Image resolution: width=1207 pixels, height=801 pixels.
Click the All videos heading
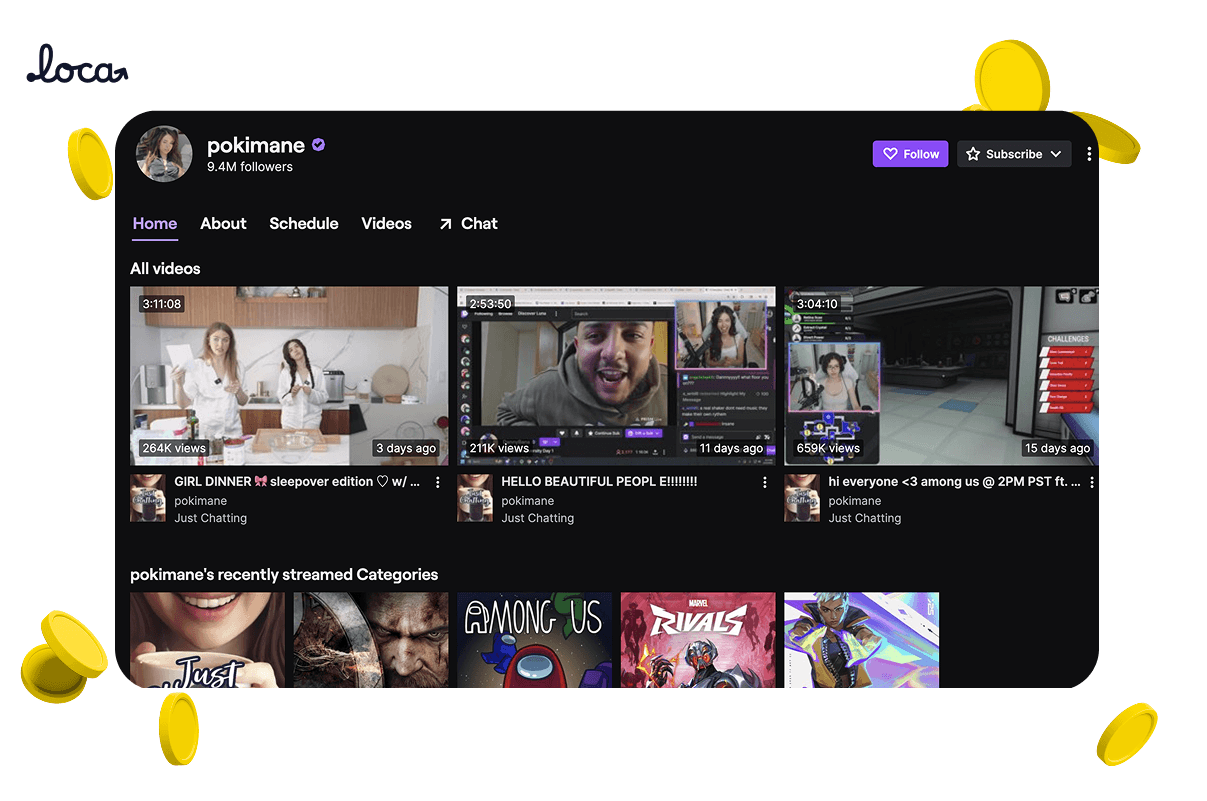coord(165,269)
